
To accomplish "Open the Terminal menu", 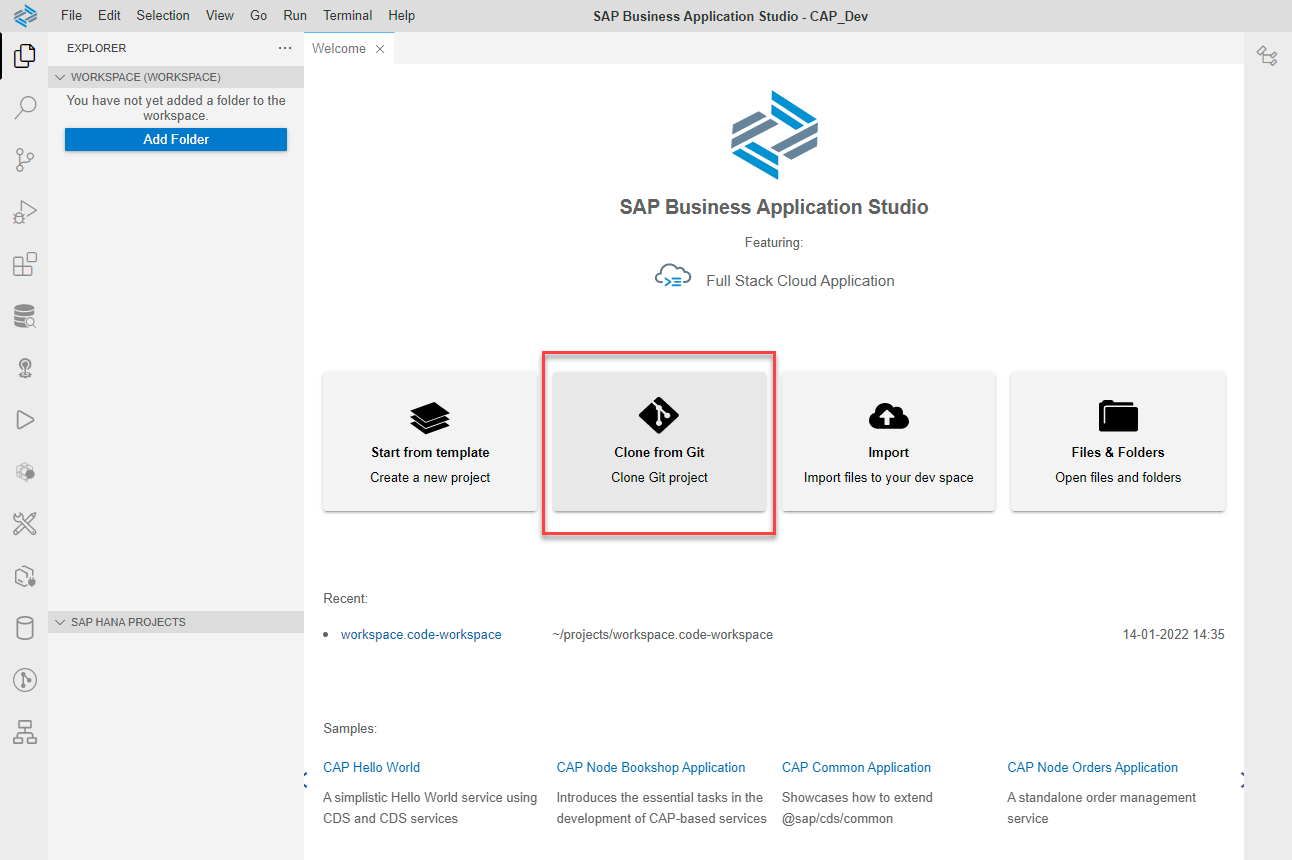I will pos(348,16).
